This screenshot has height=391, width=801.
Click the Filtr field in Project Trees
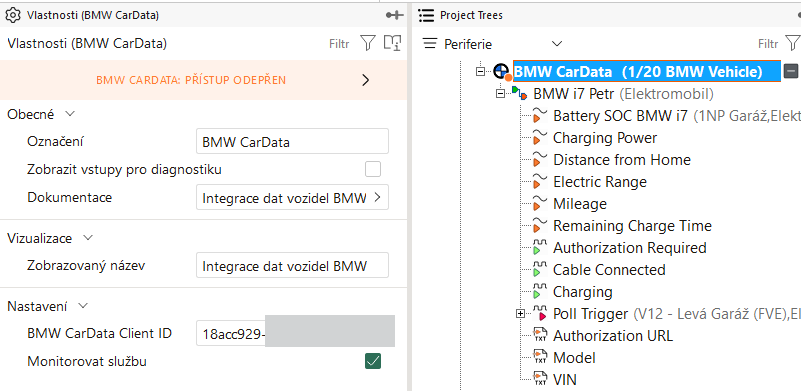(768, 44)
